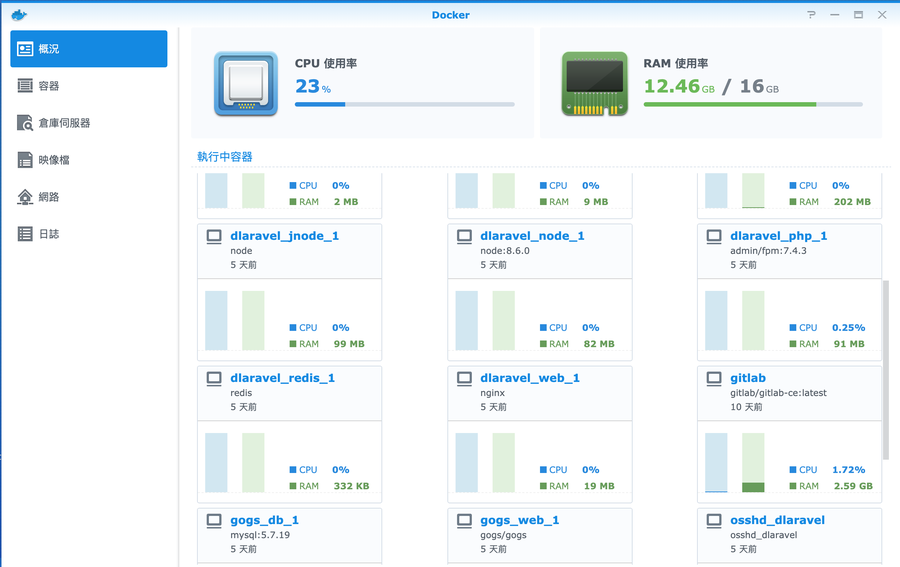Click the 概況 sidebar icon
The width and height of the screenshot is (900, 567).
pyautogui.click(x=25, y=49)
